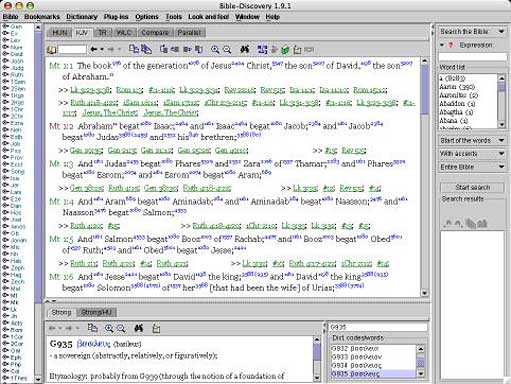Click the binoculars search icon in main toolbar
Viewport: 511px width, 384px height.
(245, 50)
